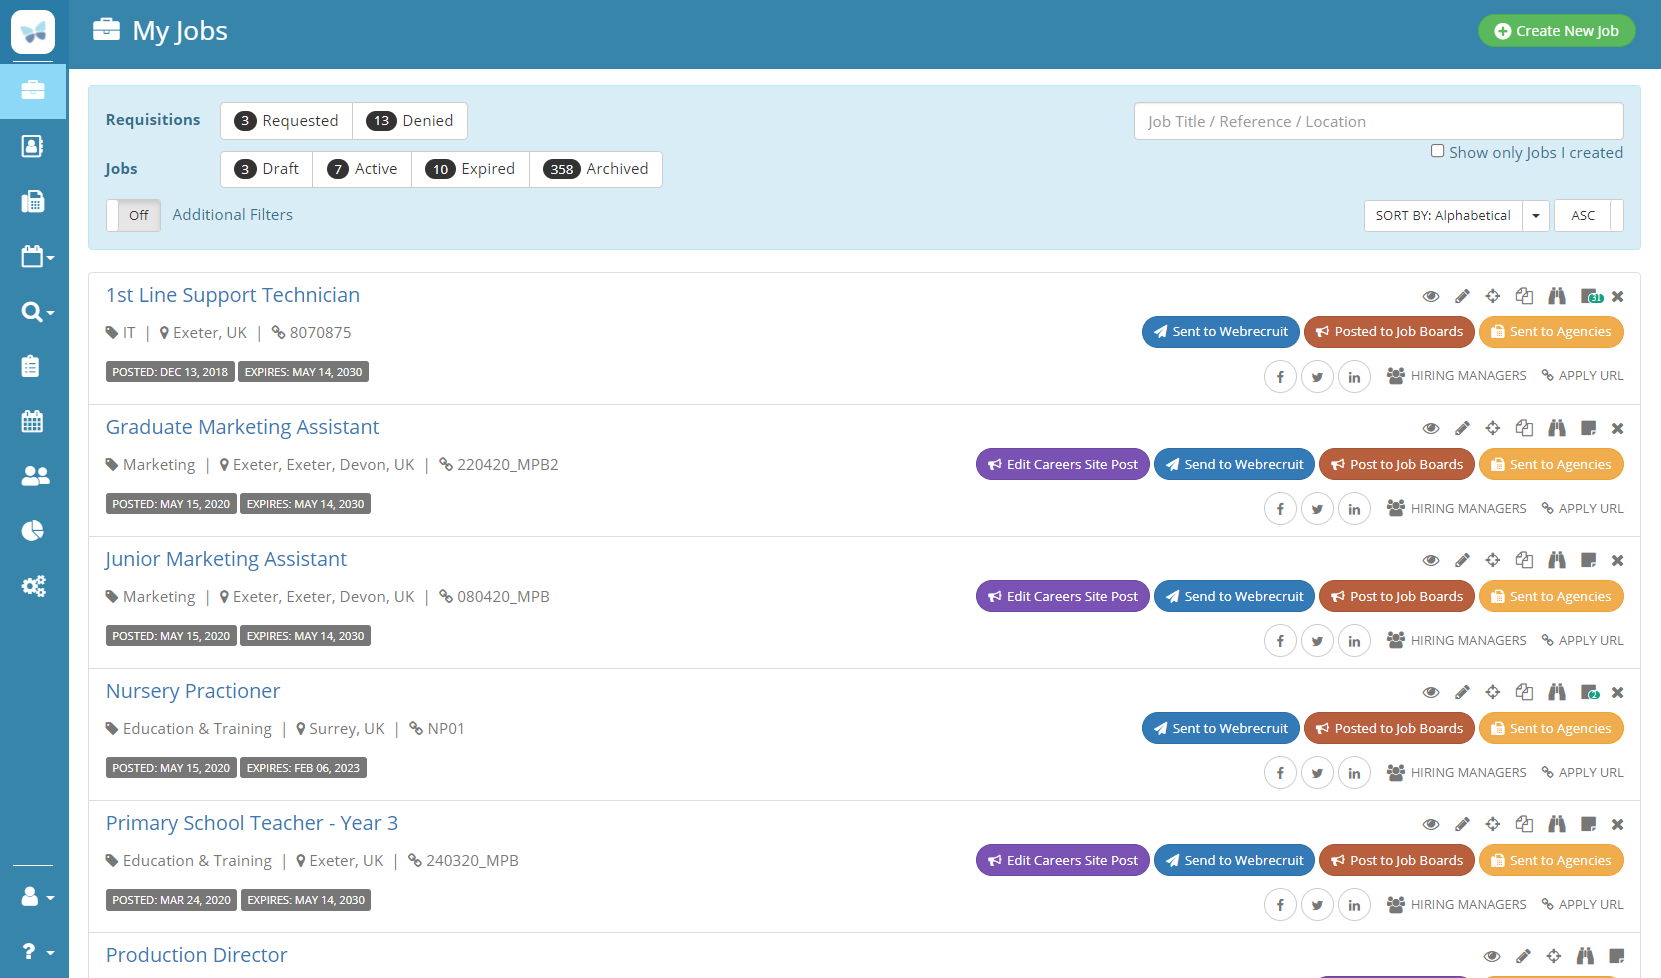Click Send to Webrecruit for Junior Marketing Assistant

[1234, 596]
